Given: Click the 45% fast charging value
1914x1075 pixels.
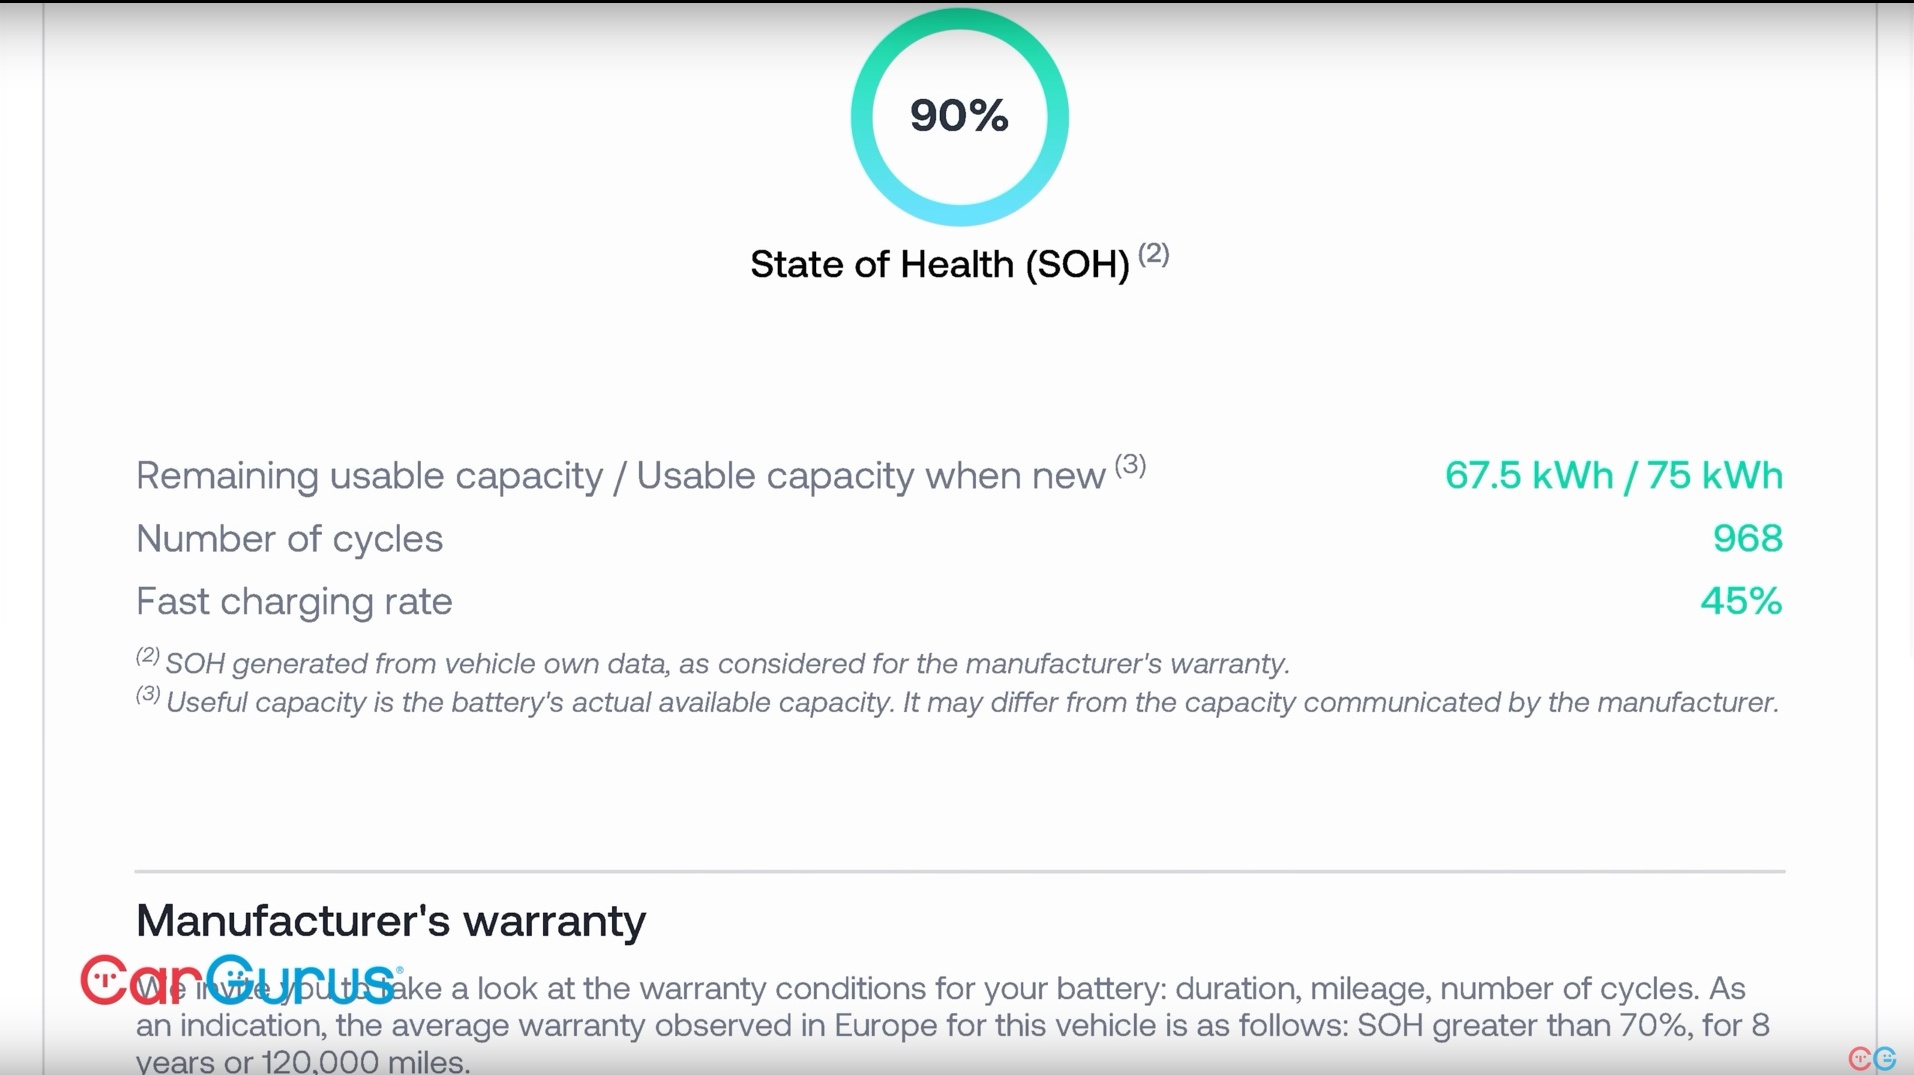Looking at the screenshot, I should [x=1741, y=602].
